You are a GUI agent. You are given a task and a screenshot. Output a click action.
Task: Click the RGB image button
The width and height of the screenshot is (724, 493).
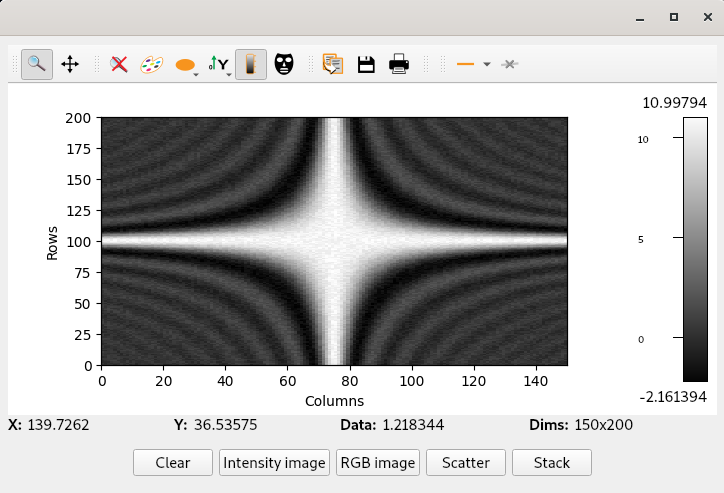(x=378, y=463)
